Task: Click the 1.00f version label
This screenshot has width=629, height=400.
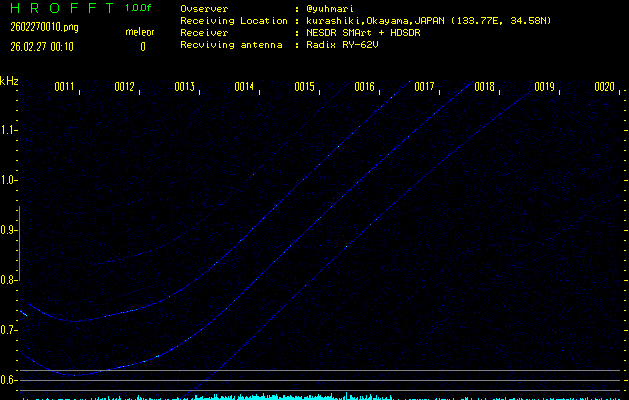Action: pyautogui.click(x=139, y=8)
